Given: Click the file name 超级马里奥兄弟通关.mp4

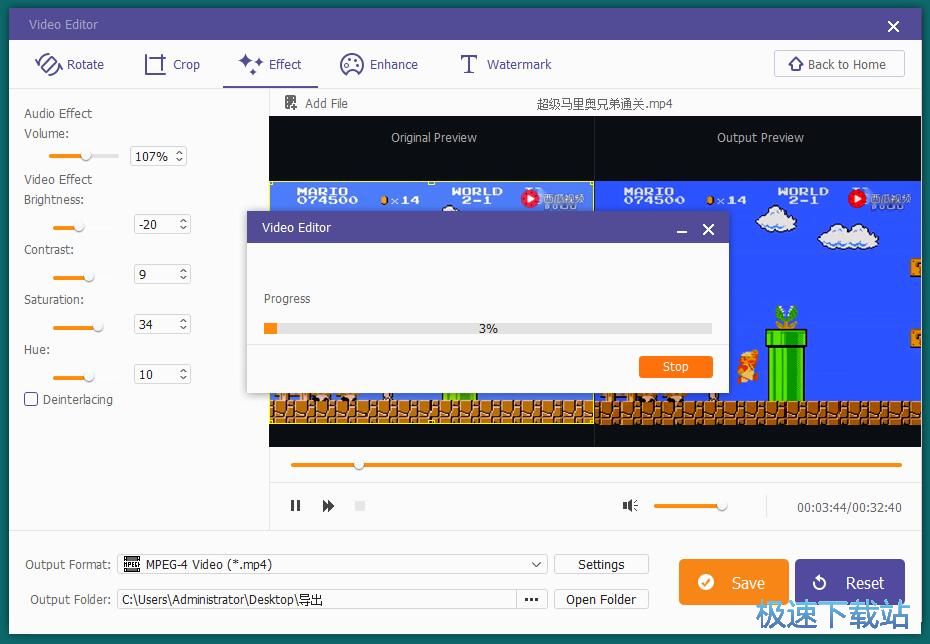Looking at the screenshot, I should (604, 104).
